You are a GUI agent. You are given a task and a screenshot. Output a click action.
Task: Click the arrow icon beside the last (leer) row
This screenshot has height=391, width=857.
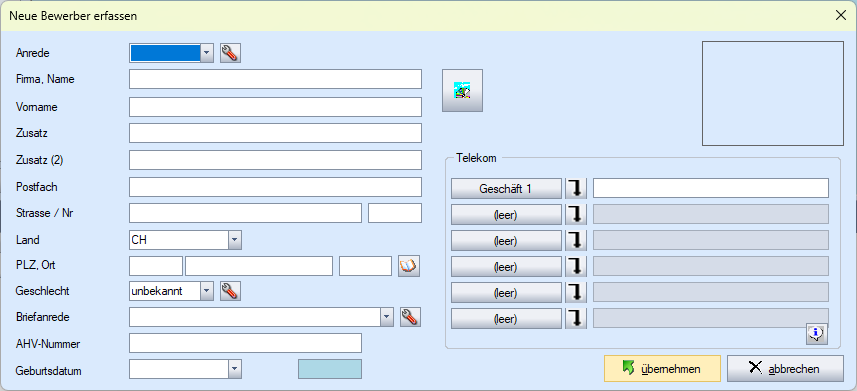click(576, 318)
